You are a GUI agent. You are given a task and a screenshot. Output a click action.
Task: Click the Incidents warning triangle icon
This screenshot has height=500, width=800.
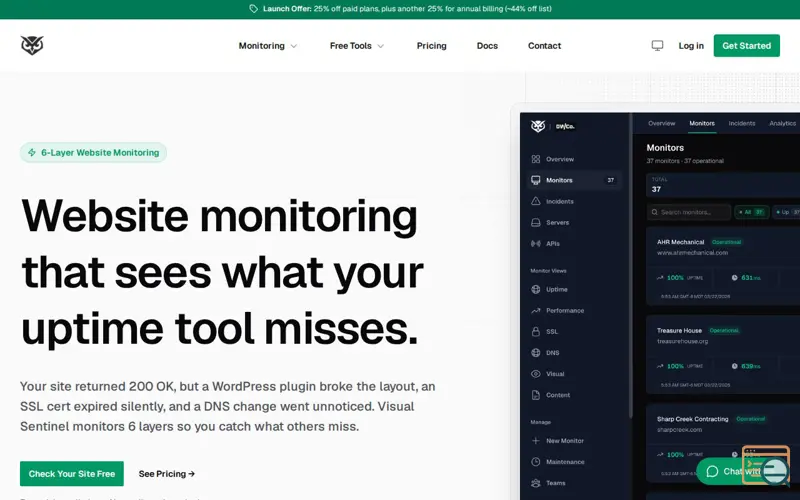click(536, 201)
